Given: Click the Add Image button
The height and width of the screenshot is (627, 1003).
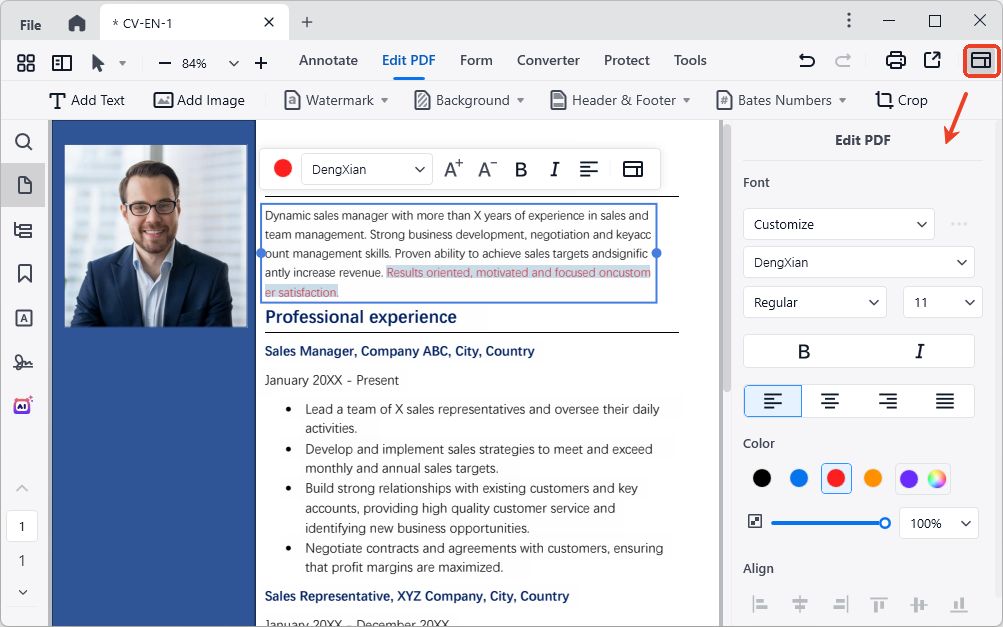Looking at the screenshot, I should pyautogui.click(x=198, y=100).
